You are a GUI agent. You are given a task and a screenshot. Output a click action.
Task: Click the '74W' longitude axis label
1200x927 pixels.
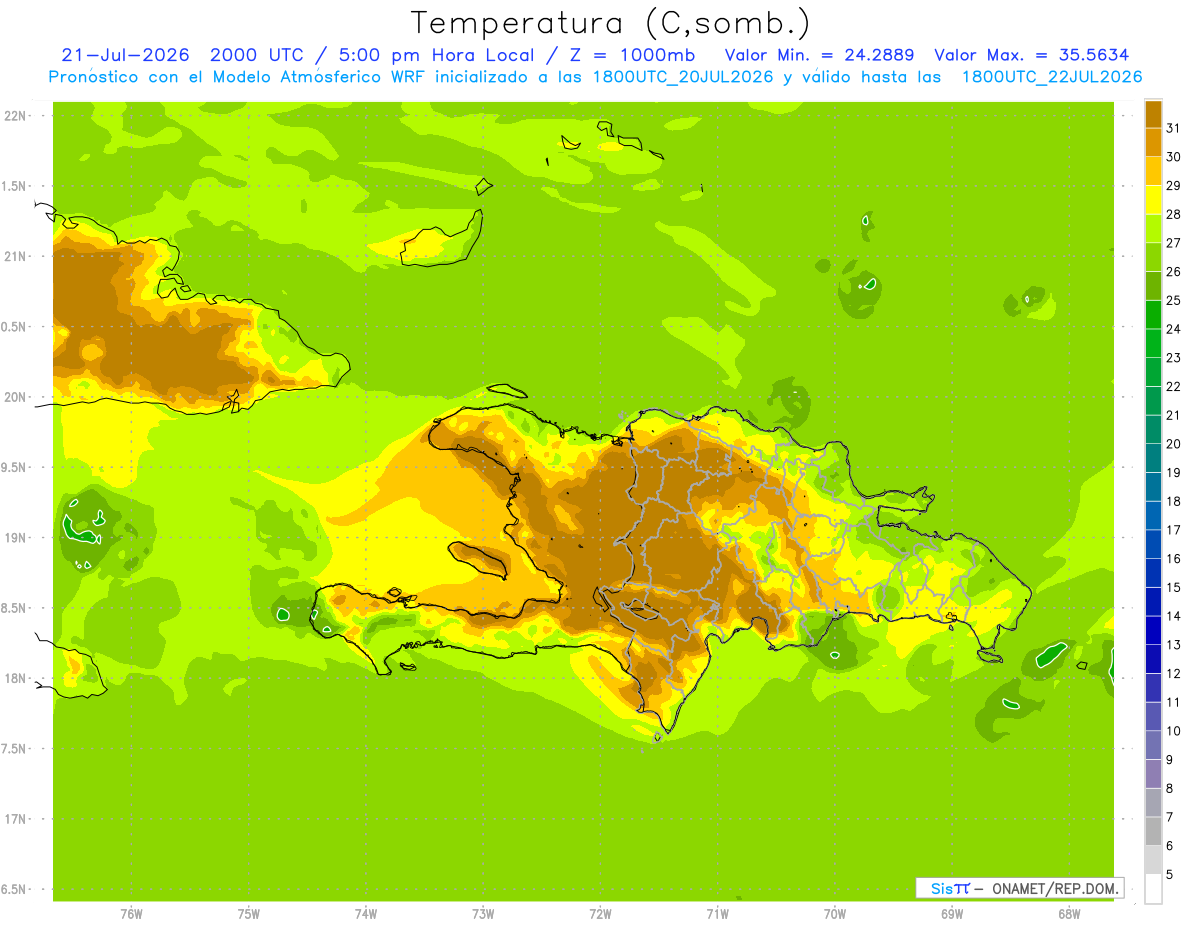click(x=366, y=914)
